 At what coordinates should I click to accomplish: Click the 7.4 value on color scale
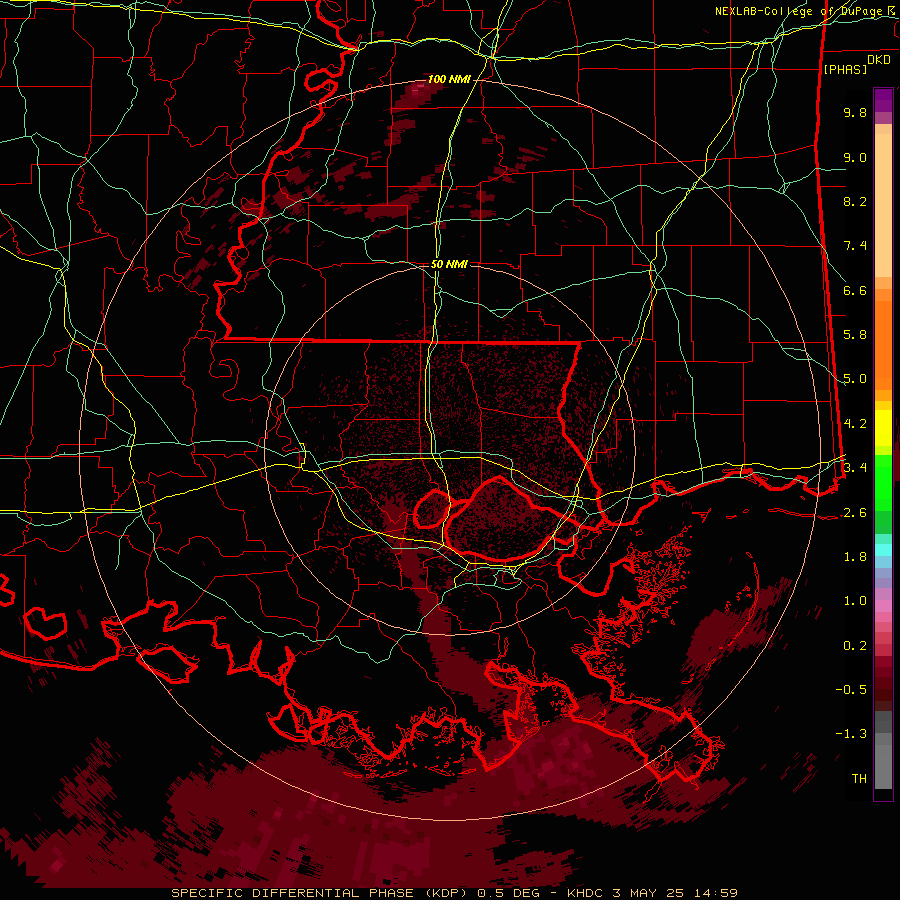click(x=855, y=246)
